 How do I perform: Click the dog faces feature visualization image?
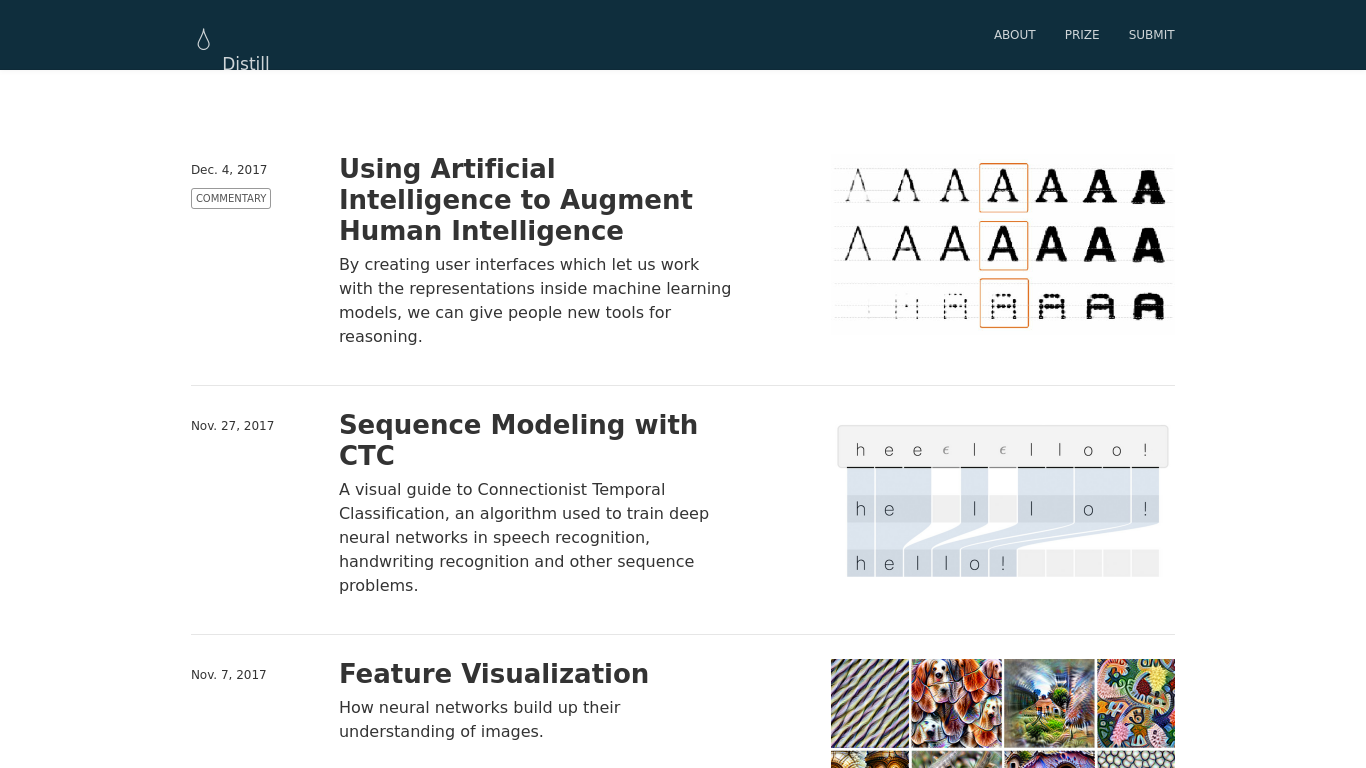click(x=956, y=703)
